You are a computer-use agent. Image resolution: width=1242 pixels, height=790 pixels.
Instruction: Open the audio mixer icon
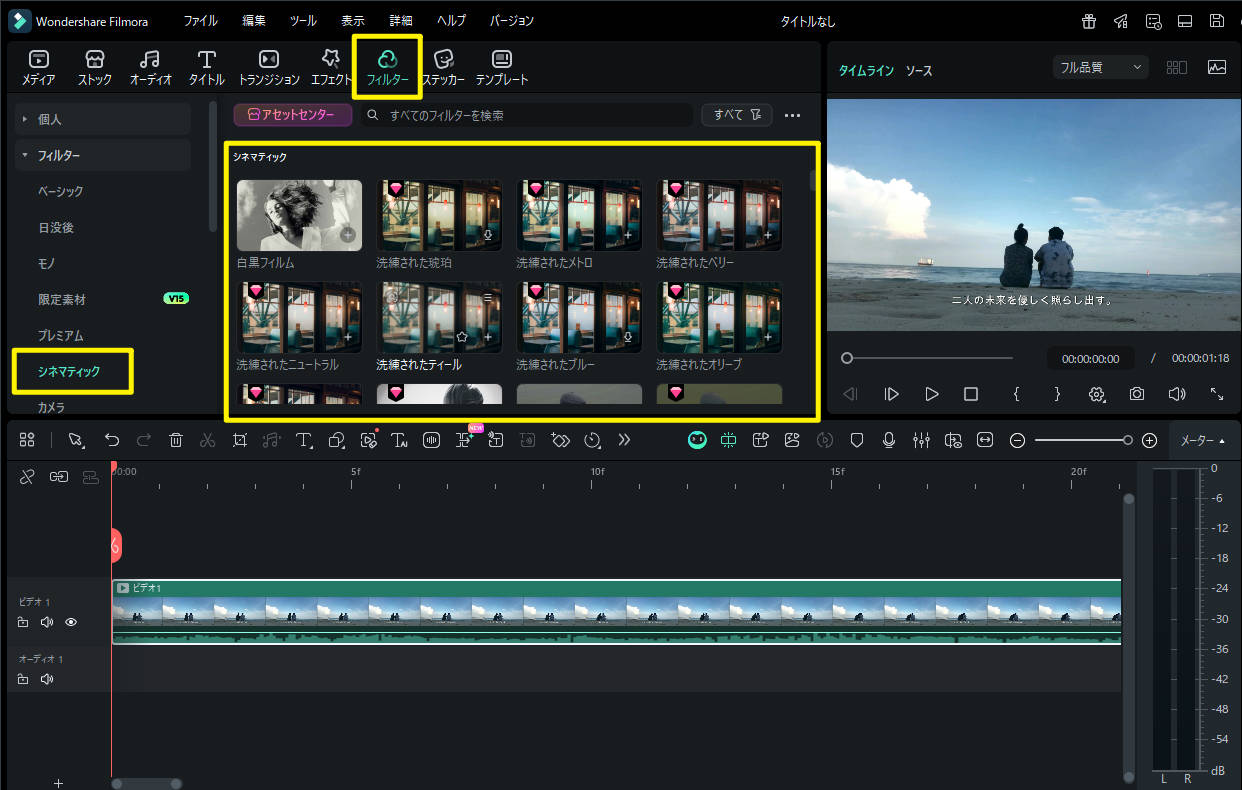[921, 440]
